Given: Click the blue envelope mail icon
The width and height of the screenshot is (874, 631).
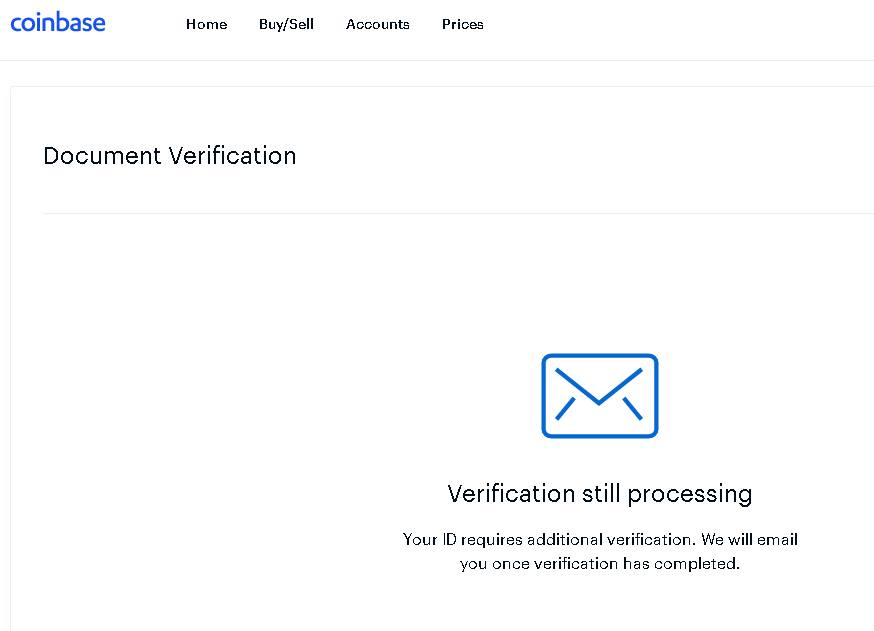Looking at the screenshot, I should pyautogui.click(x=600, y=396).
